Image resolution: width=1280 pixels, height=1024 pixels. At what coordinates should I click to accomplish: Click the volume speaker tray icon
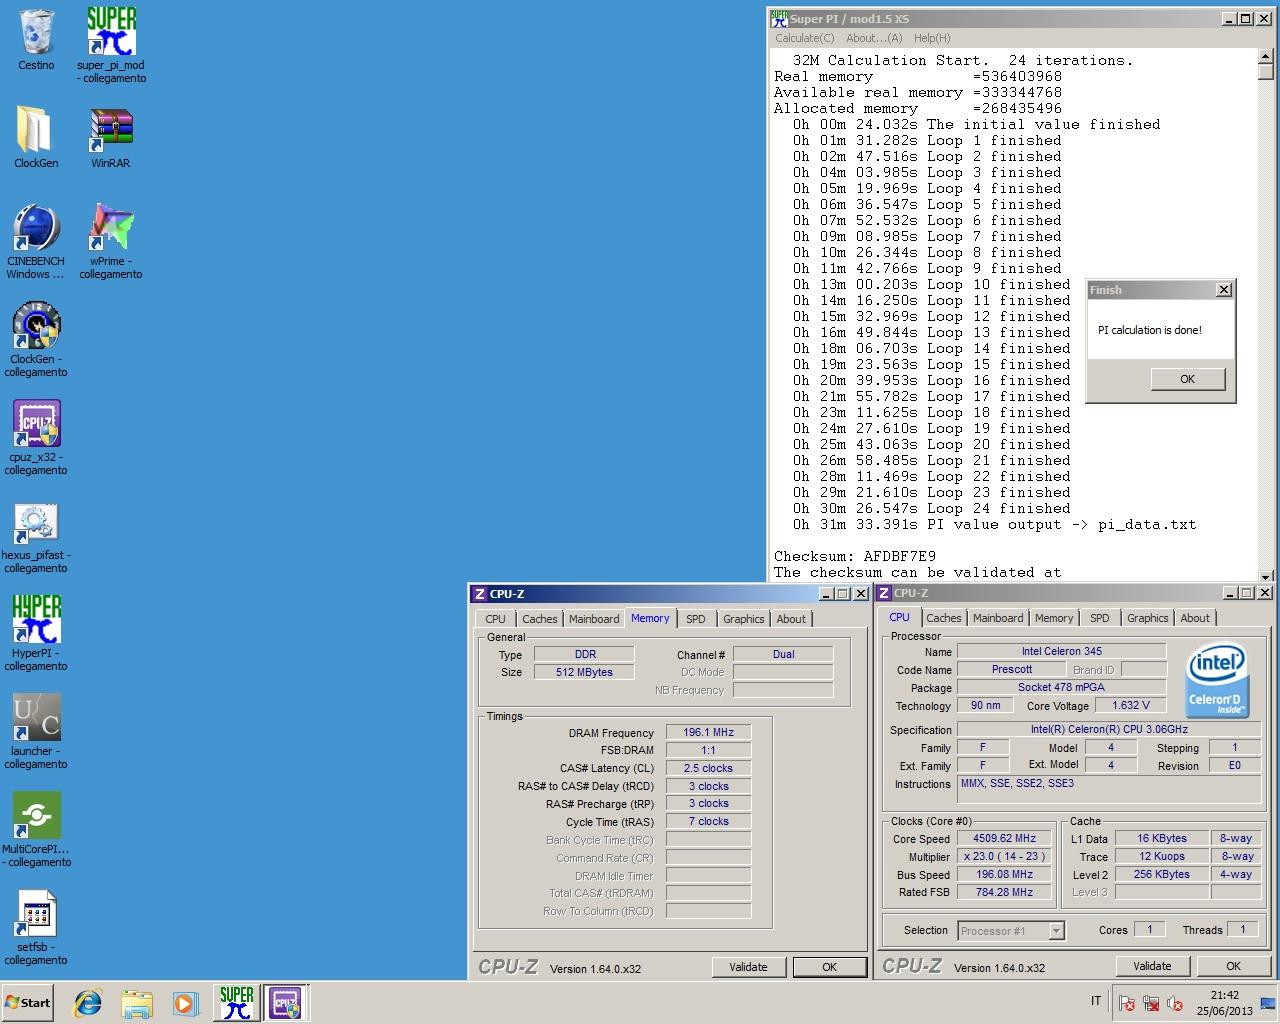[1175, 1003]
